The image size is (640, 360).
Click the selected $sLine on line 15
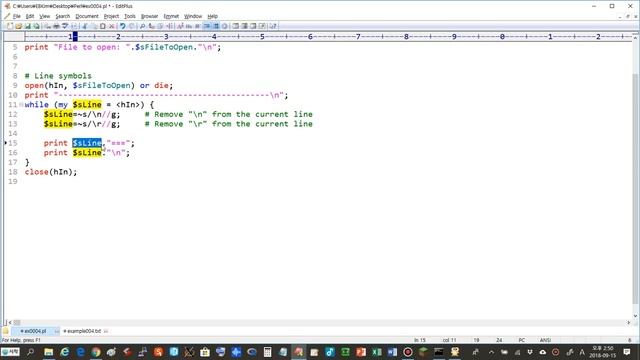87,143
